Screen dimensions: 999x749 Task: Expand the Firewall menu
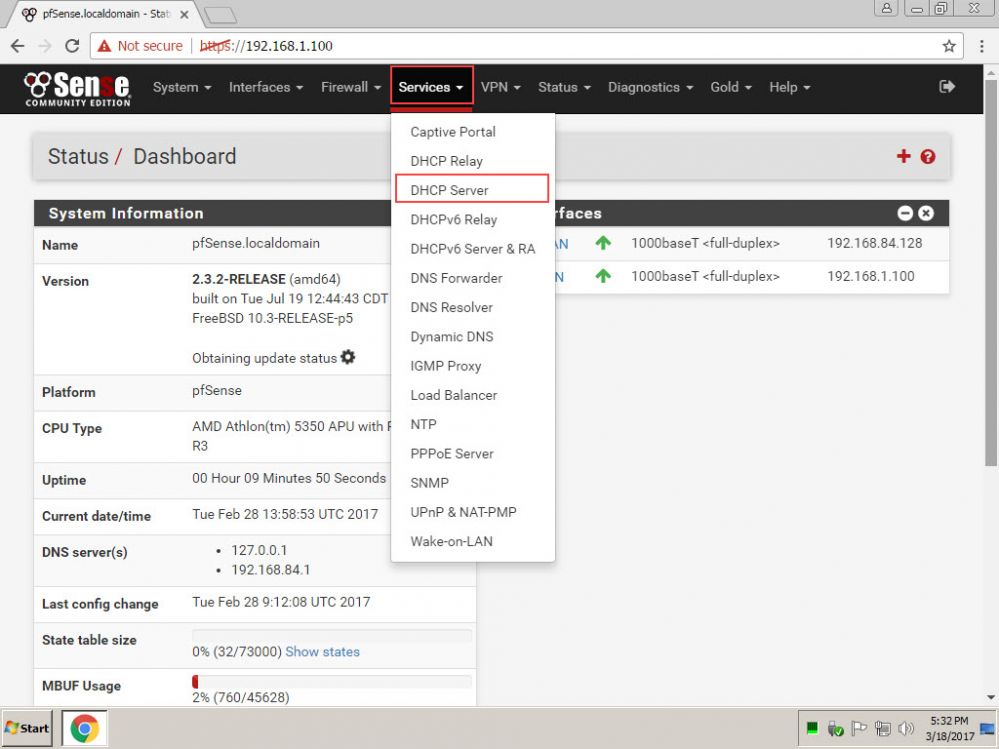[350, 87]
